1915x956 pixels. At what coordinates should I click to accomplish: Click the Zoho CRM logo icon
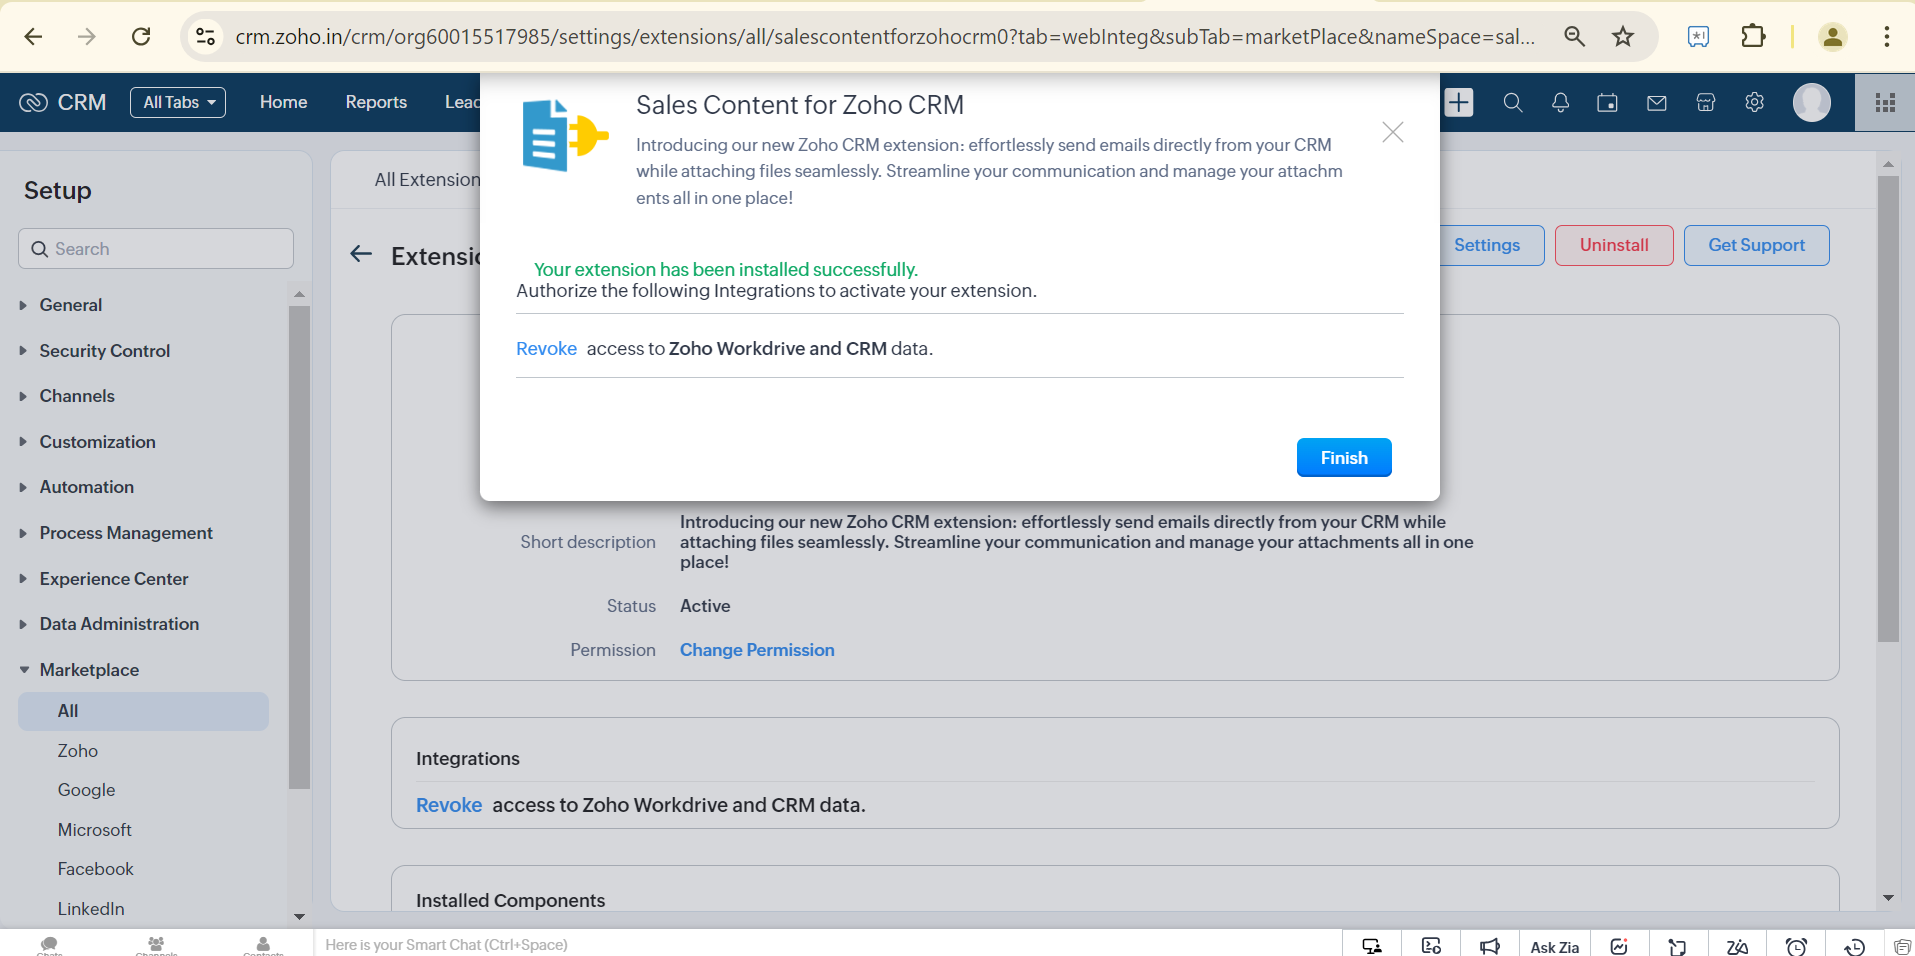pos(33,102)
